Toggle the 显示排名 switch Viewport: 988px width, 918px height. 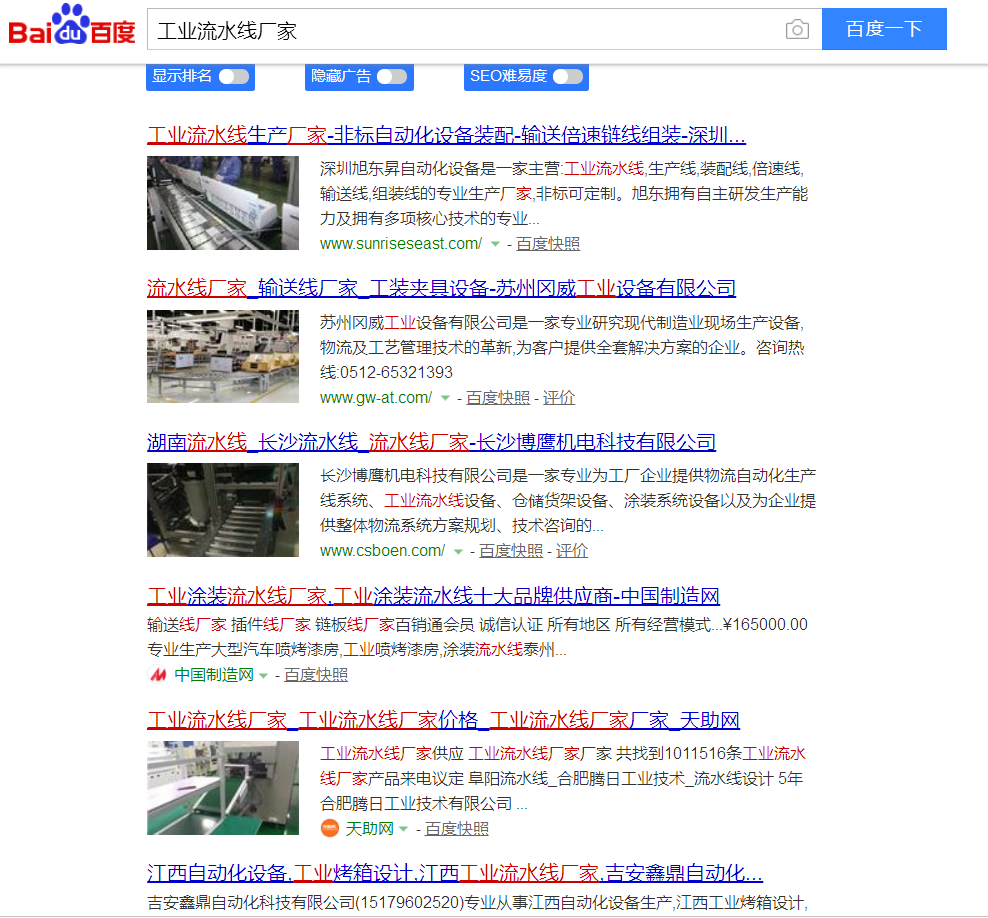(234, 77)
